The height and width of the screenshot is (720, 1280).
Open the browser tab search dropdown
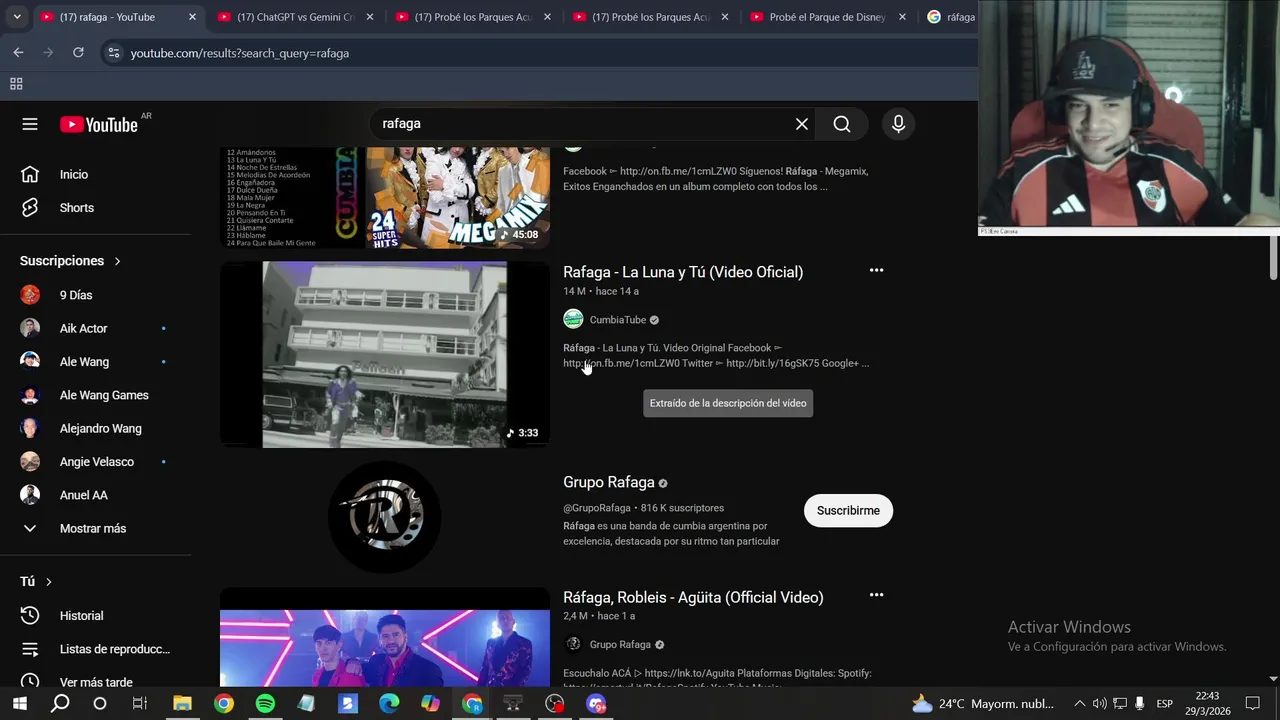pos(17,17)
